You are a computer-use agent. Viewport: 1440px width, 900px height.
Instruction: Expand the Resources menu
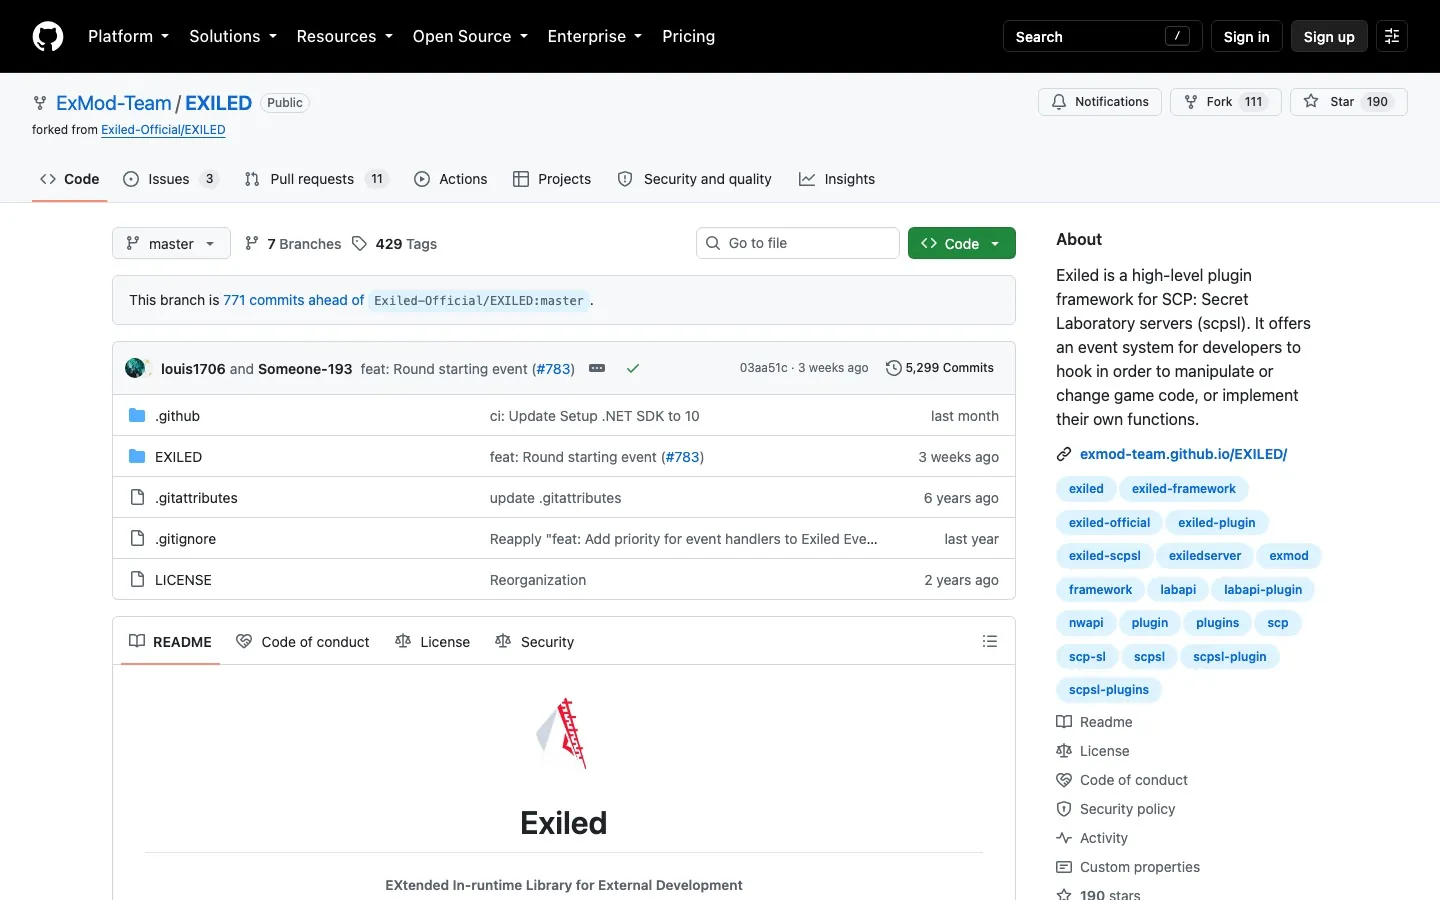pyautogui.click(x=344, y=36)
